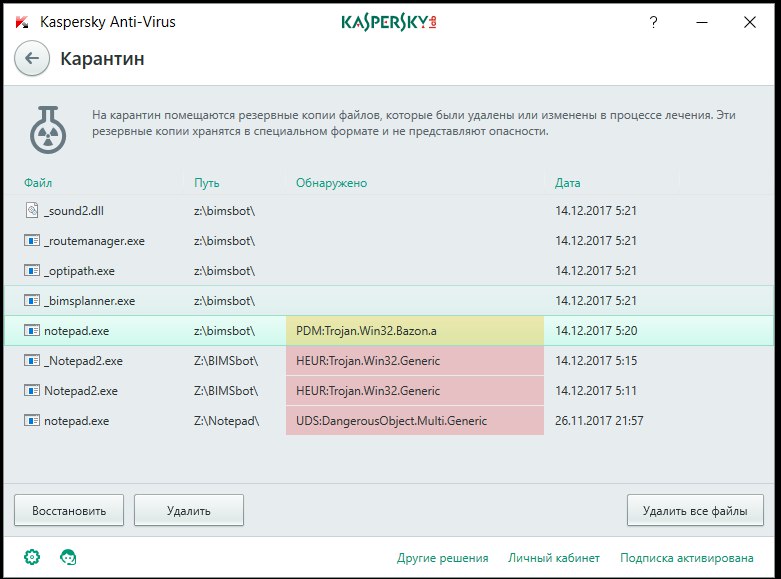This screenshot has height=579, width=781.
Task: Click the _sound2.dll file icon
Action: (x=32, y=211)
